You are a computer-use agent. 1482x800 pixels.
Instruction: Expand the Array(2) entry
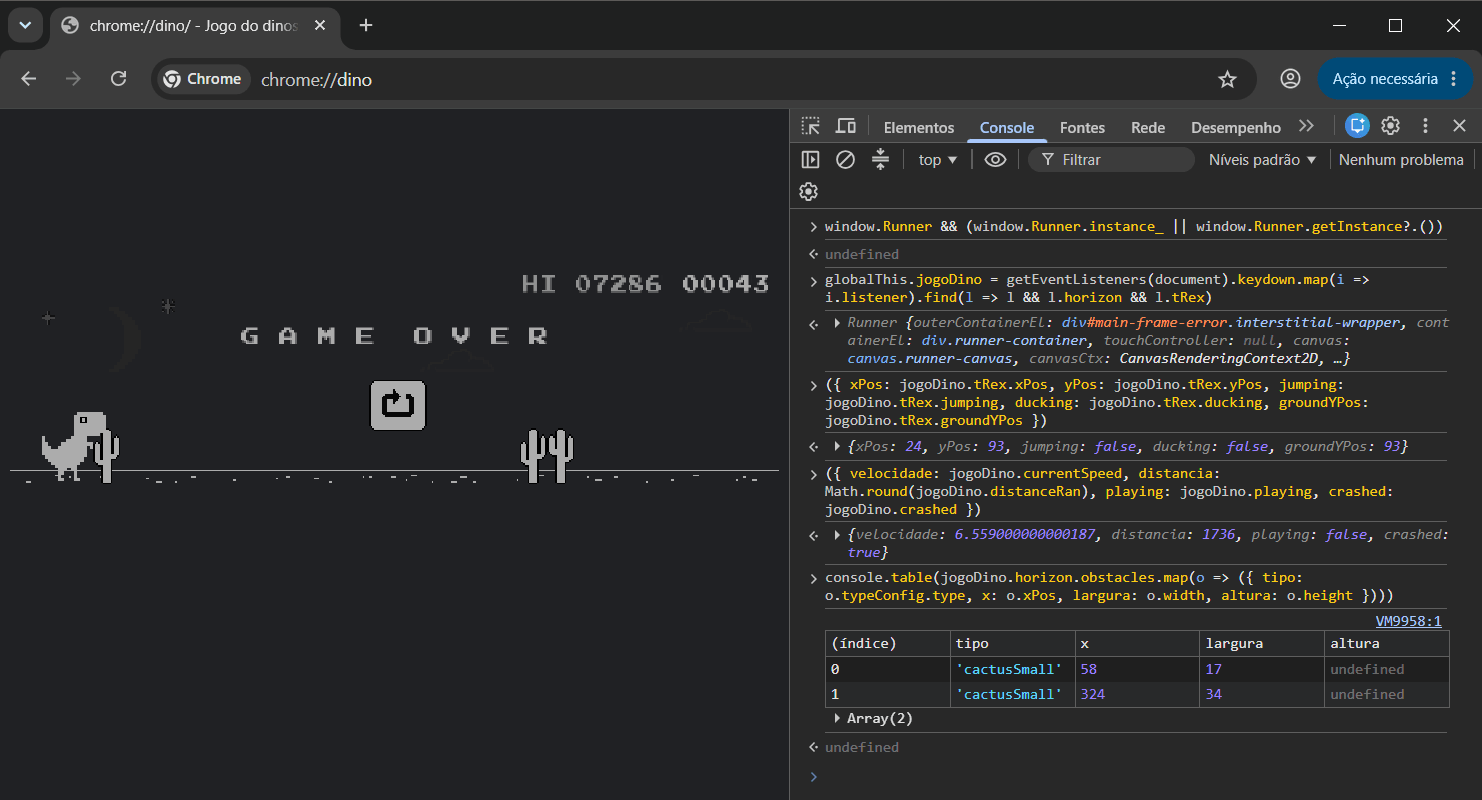click(838, 718)
